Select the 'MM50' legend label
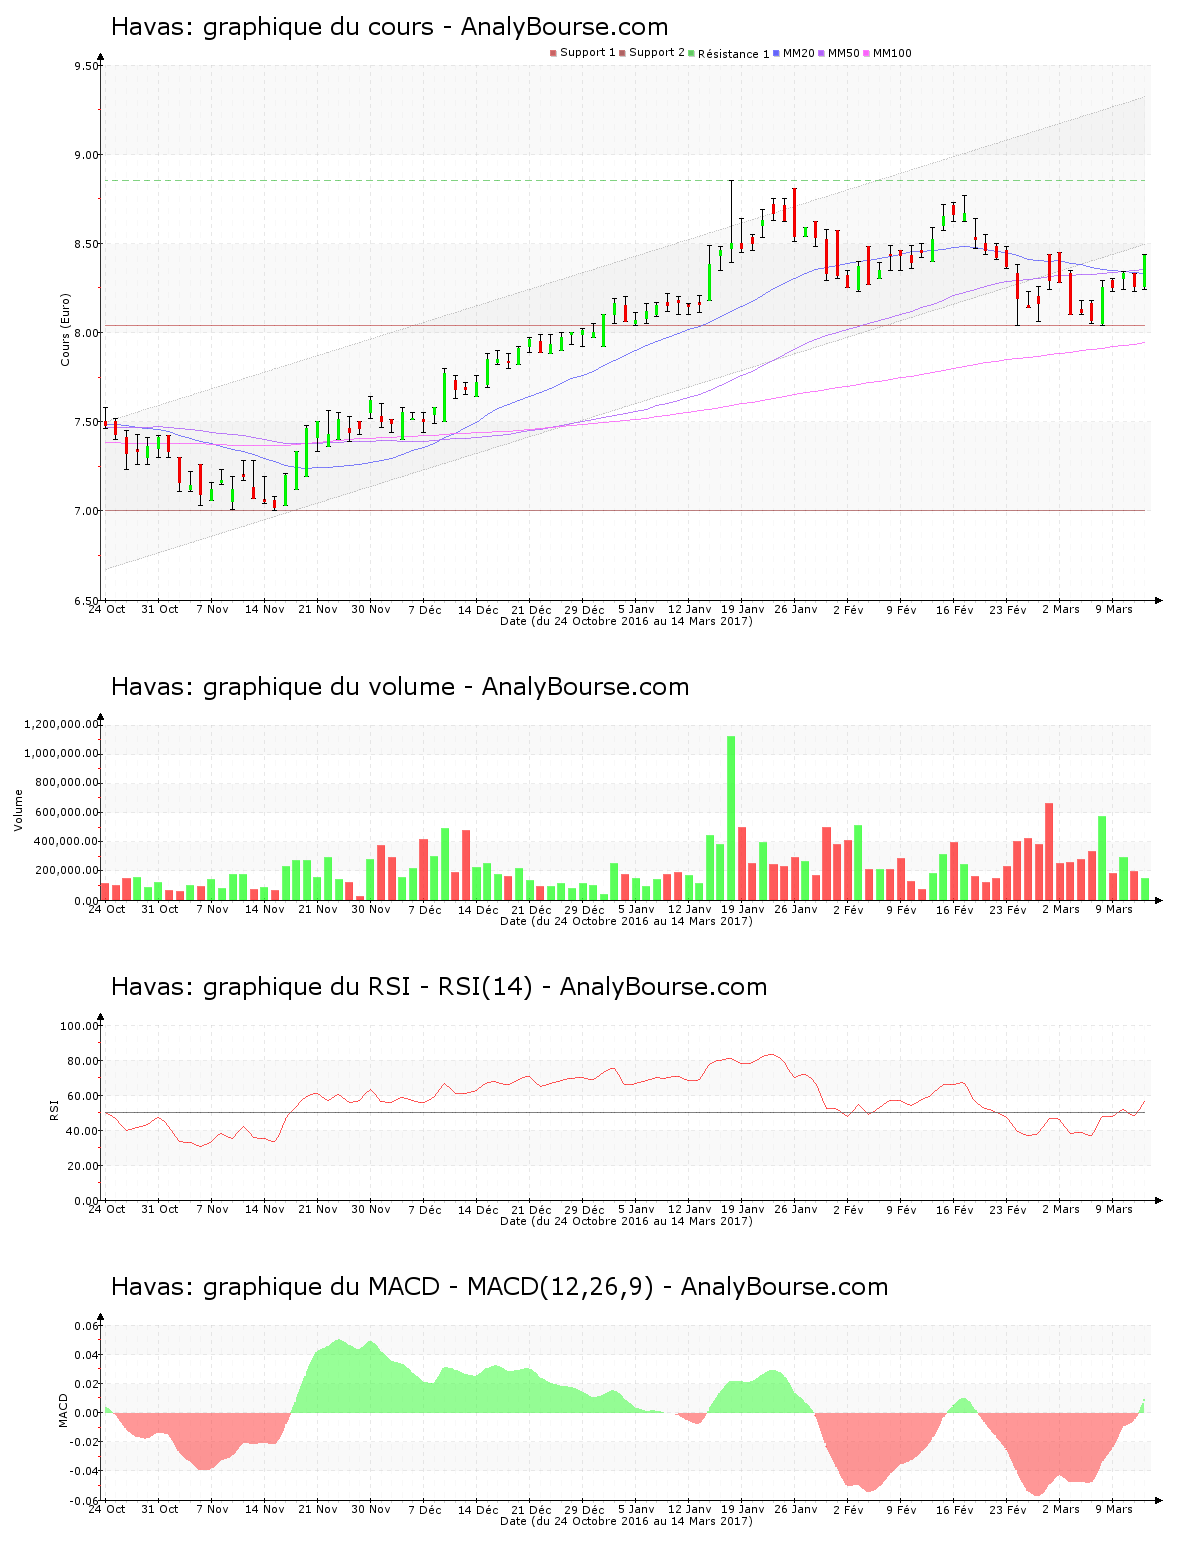 [x=844, y=53]
